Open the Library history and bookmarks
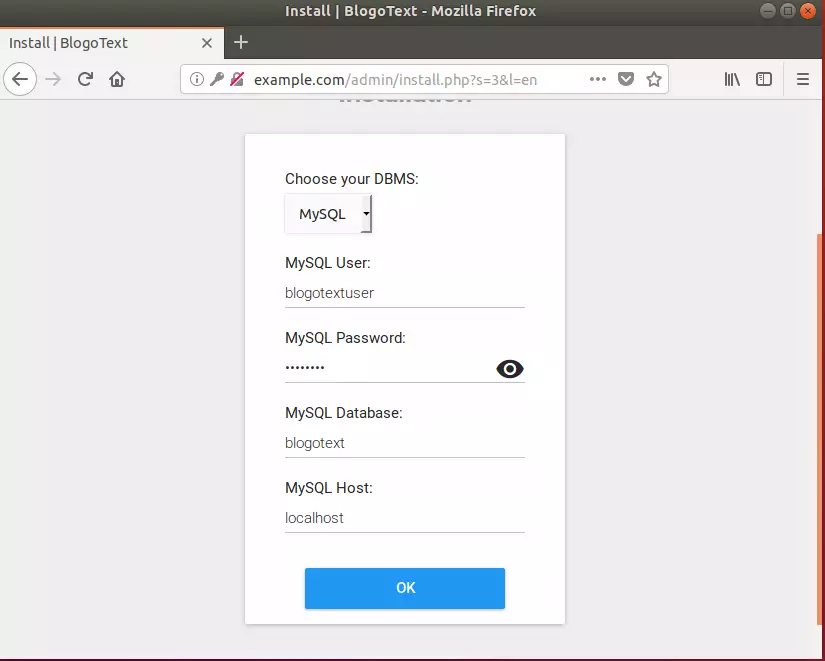Screen dimensions: 825x661 (x=732, y=79)
